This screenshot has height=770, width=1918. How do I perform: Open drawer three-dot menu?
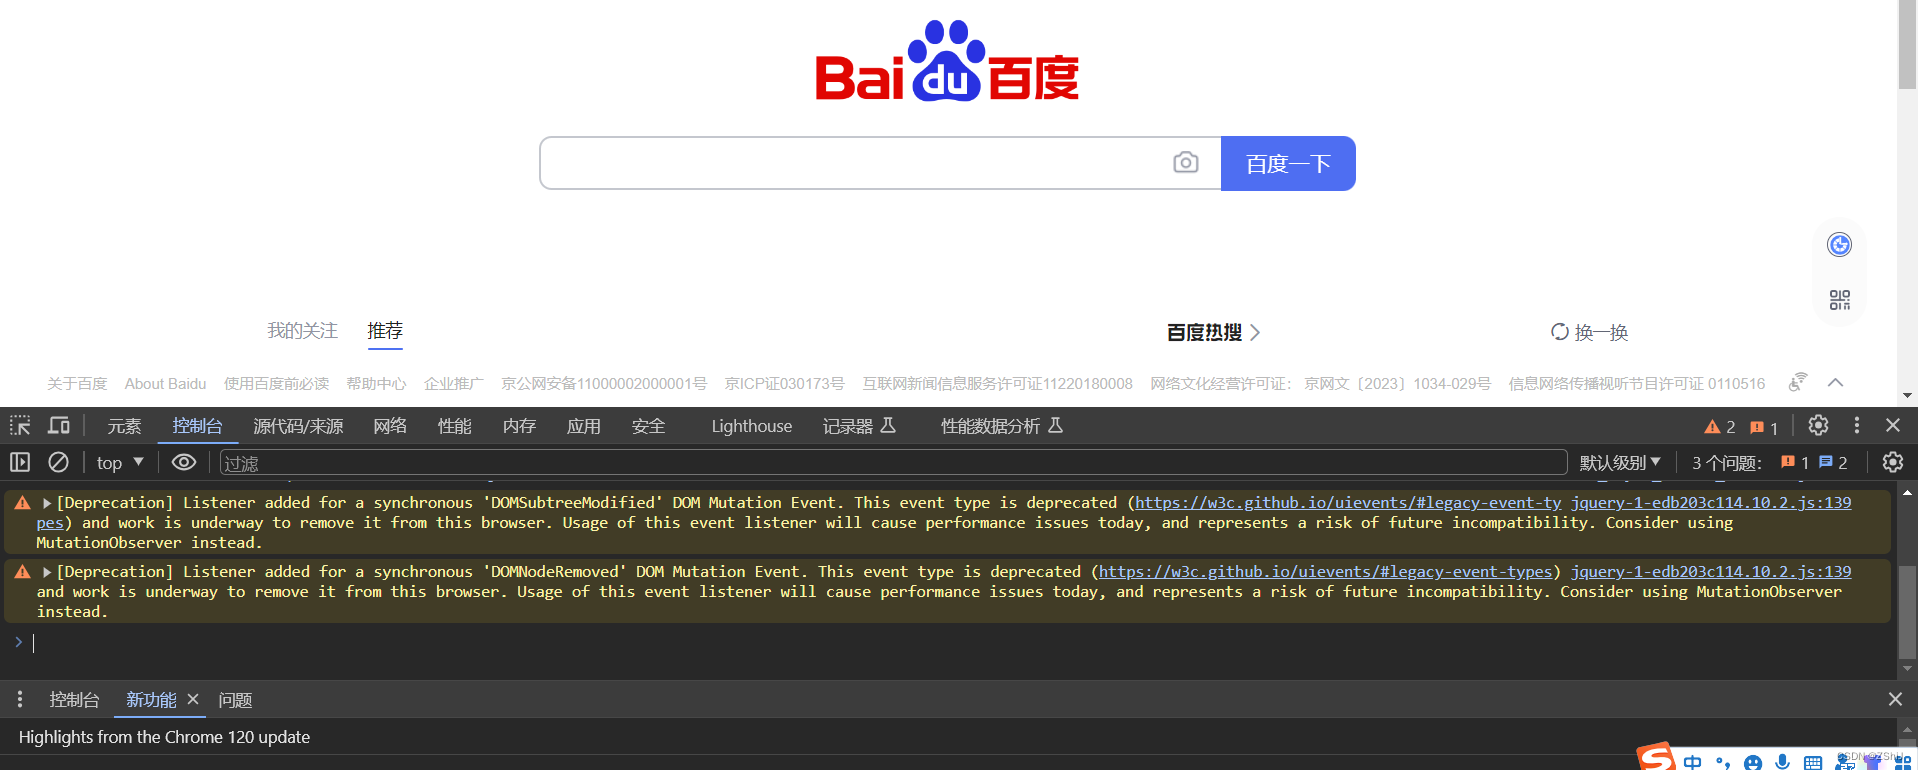(x=20, y=699)
